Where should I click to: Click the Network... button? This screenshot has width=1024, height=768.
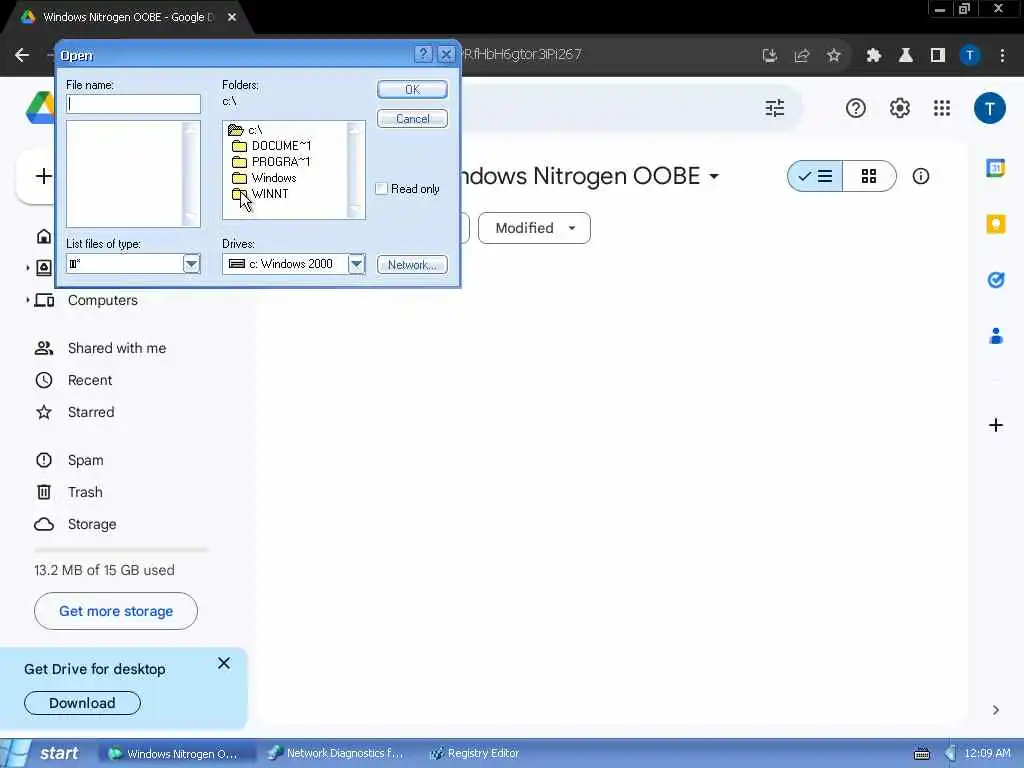[x=412, y=264]
